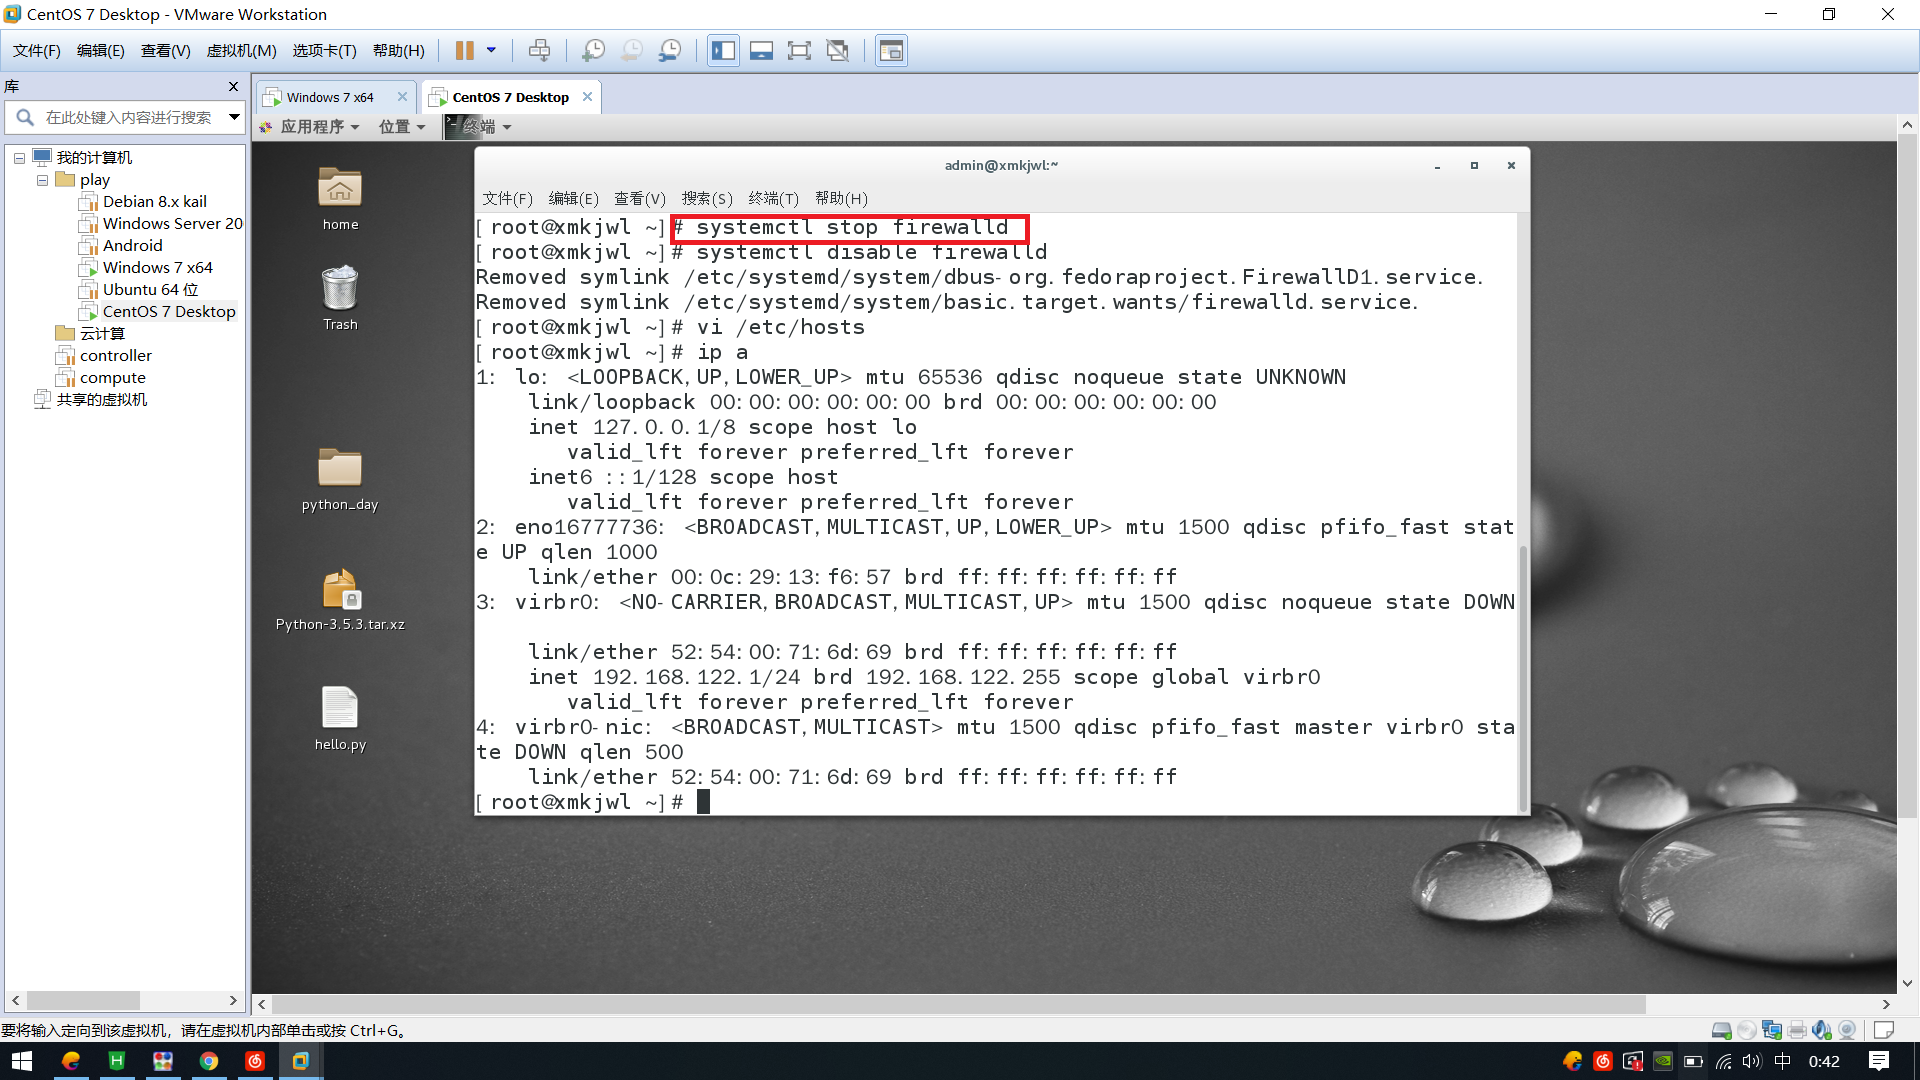Viewport: 1920px width, 1080px height.
Task: Open the power options dropdown arrow
Action: (x=491, y=51)
